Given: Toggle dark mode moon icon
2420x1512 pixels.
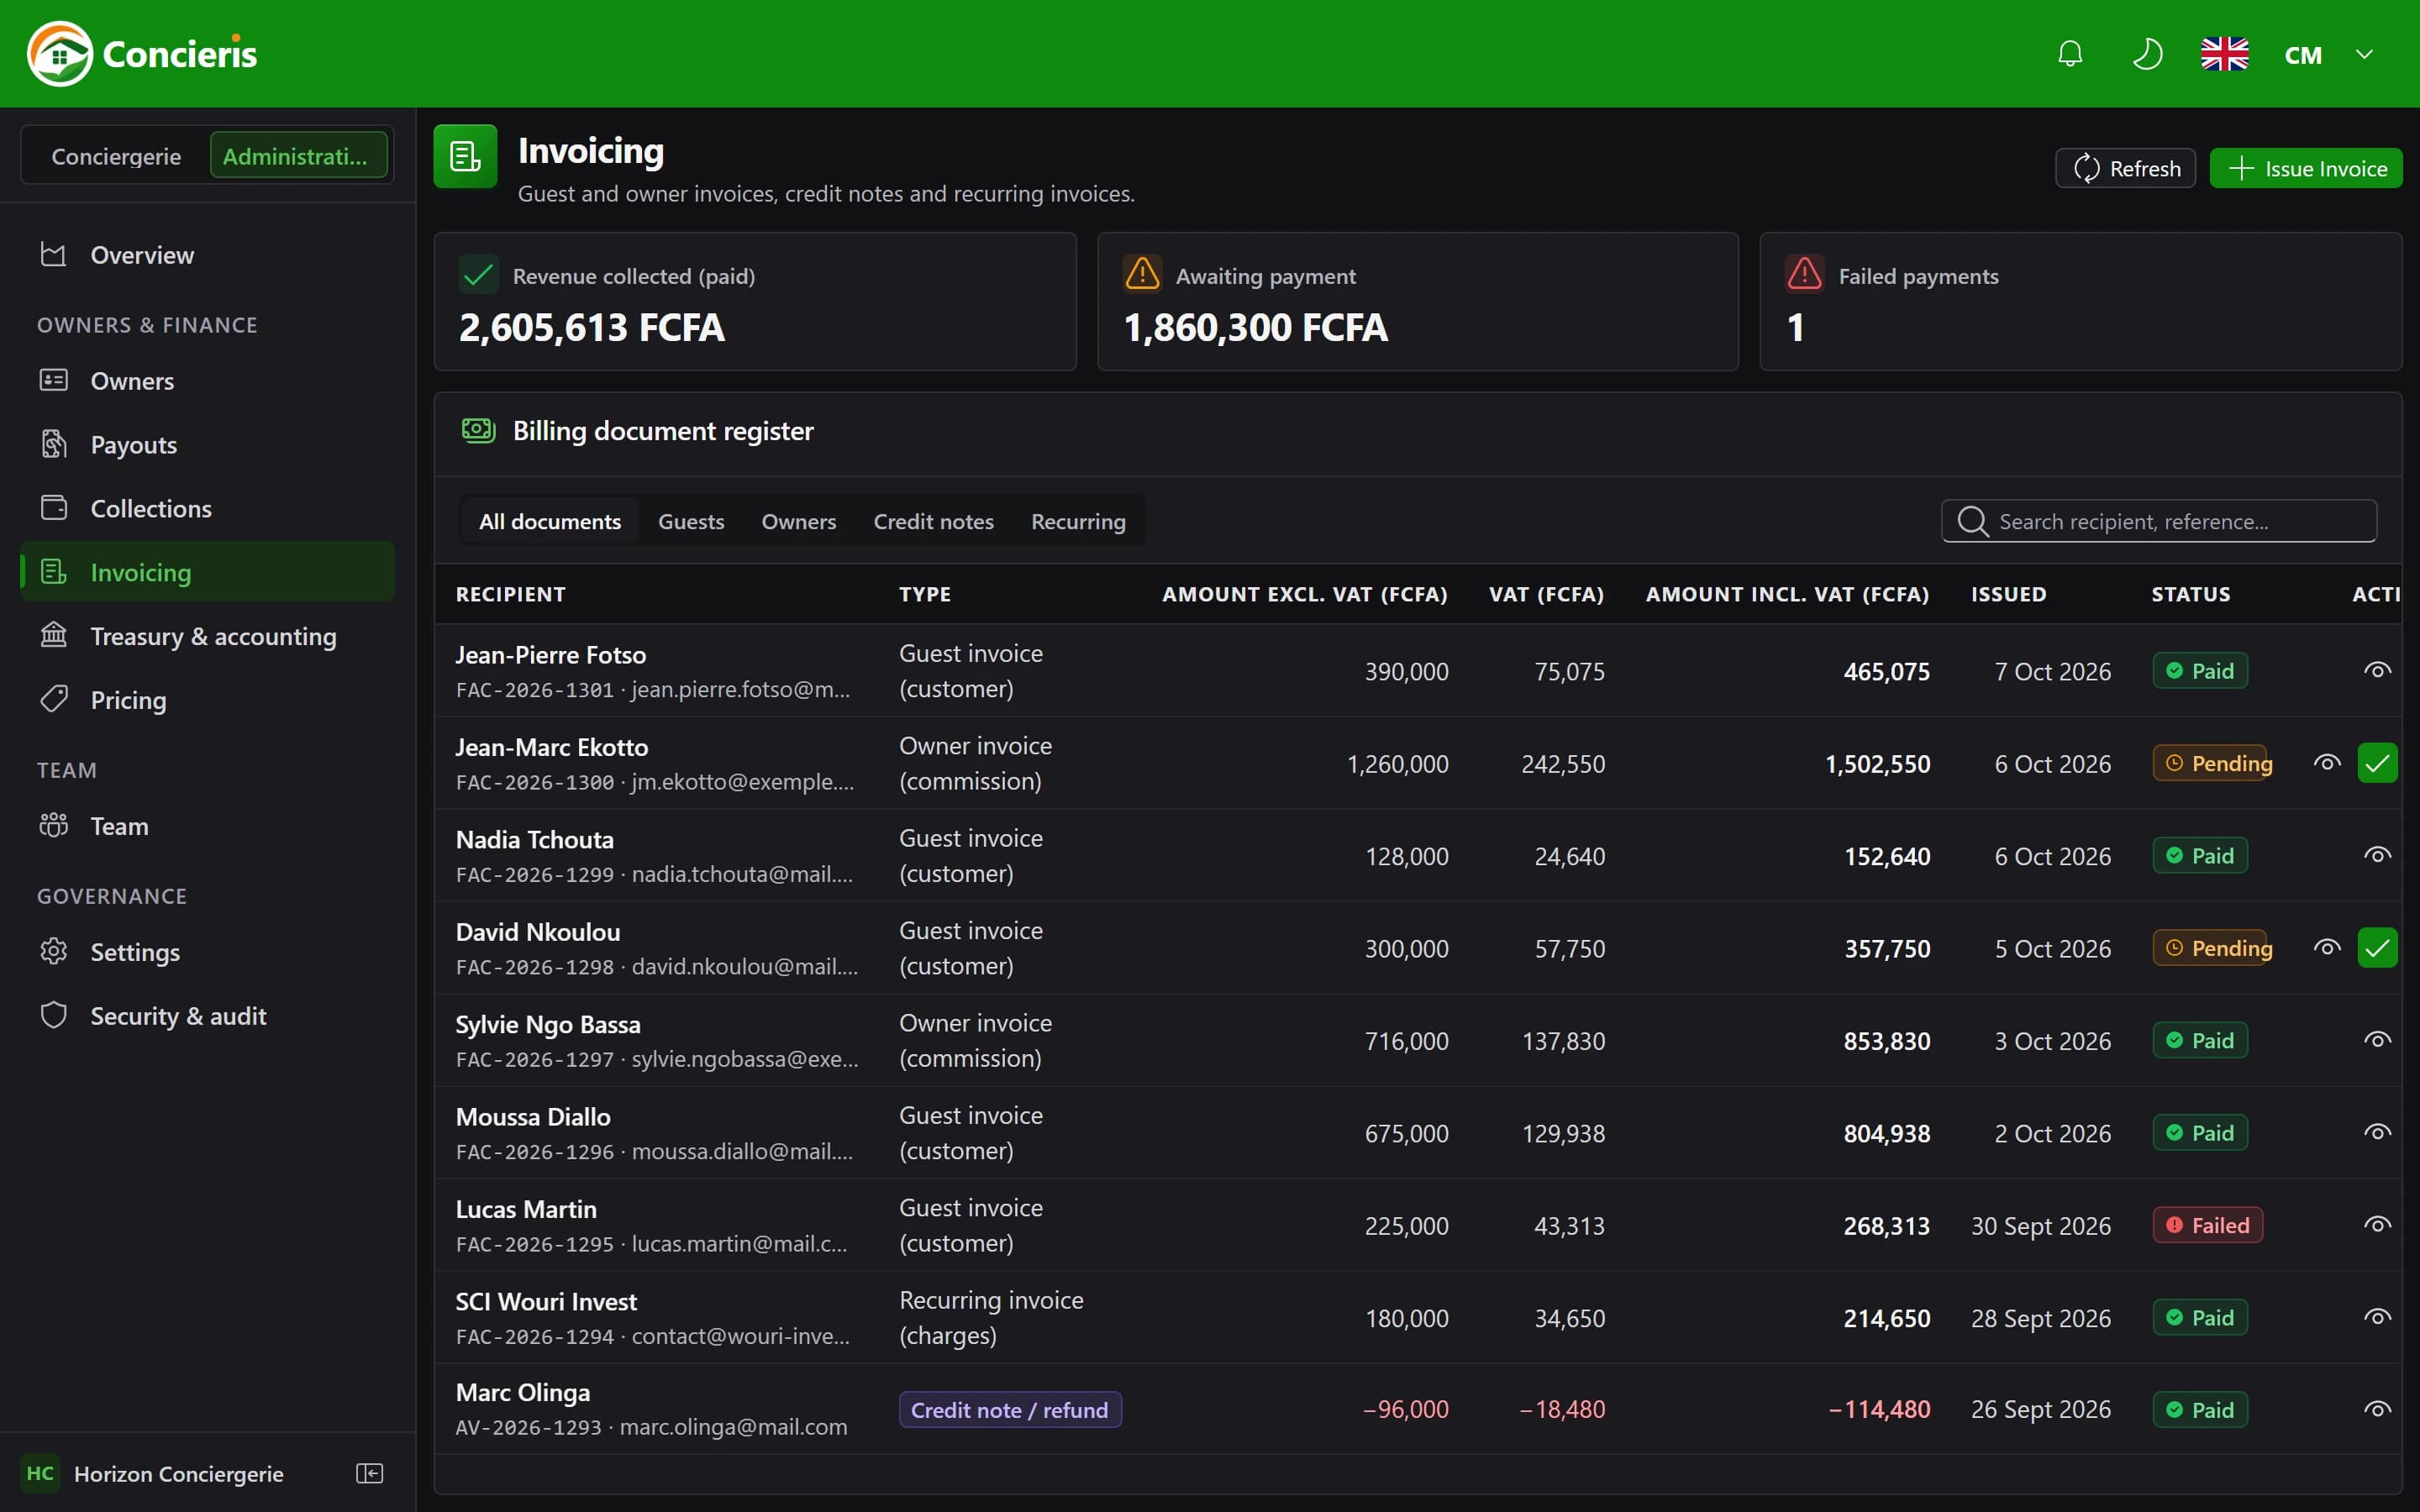Looking at the screenshot, I should pyautogui.click(x=2147, y=54).
